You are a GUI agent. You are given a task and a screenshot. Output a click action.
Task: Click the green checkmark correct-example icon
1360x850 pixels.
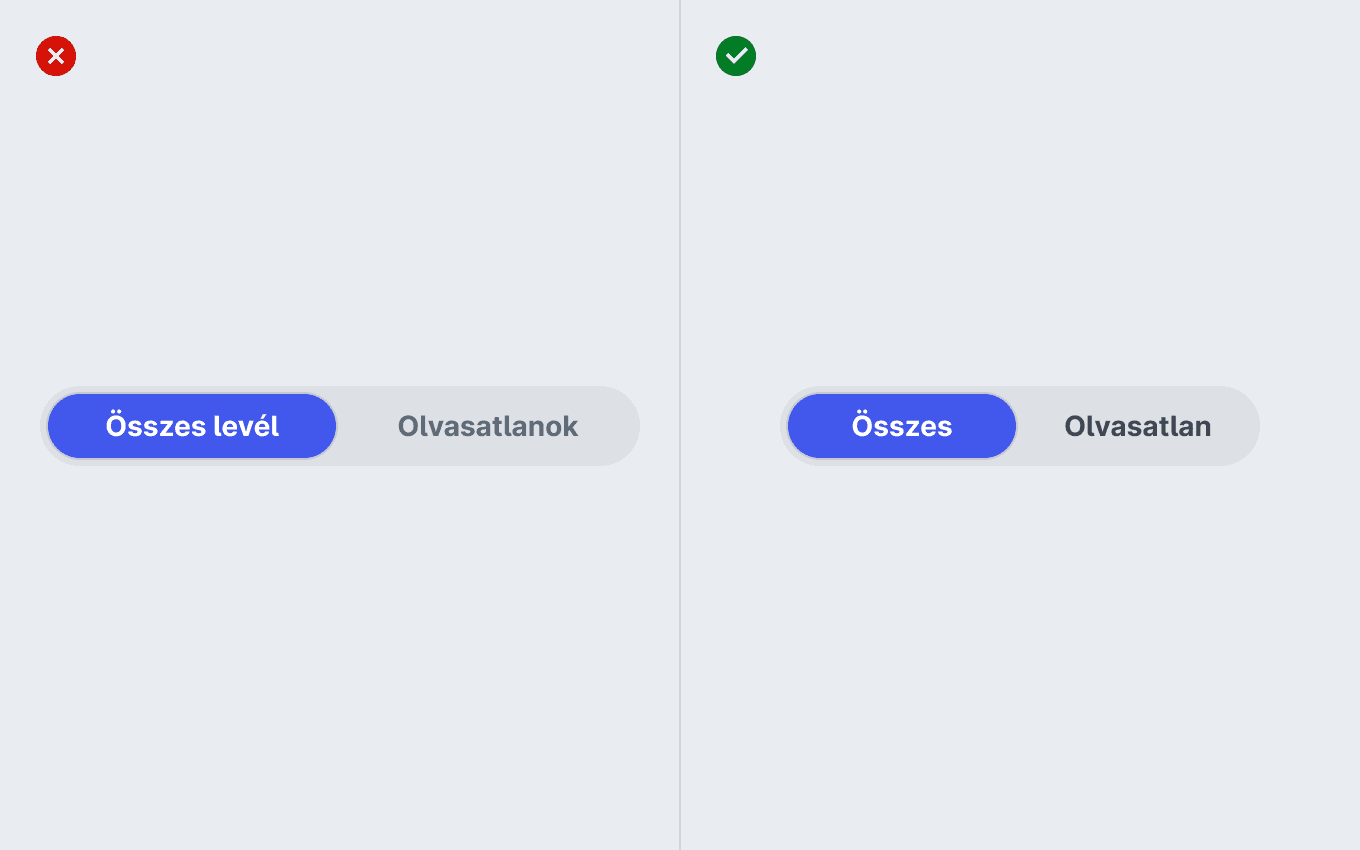click(x=736, y=56)
